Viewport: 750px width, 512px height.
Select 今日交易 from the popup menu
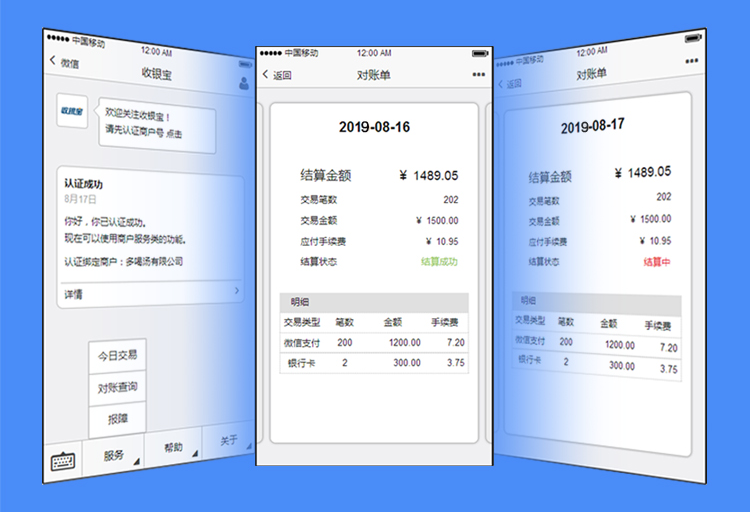(117, 355)
